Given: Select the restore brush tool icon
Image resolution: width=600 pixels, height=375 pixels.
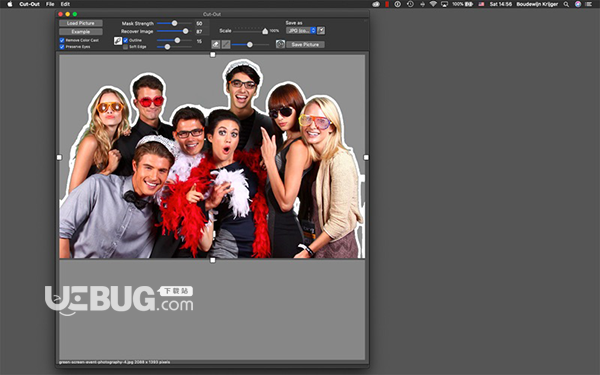Looking at the screenshot, I should click(x=226, y=45).
